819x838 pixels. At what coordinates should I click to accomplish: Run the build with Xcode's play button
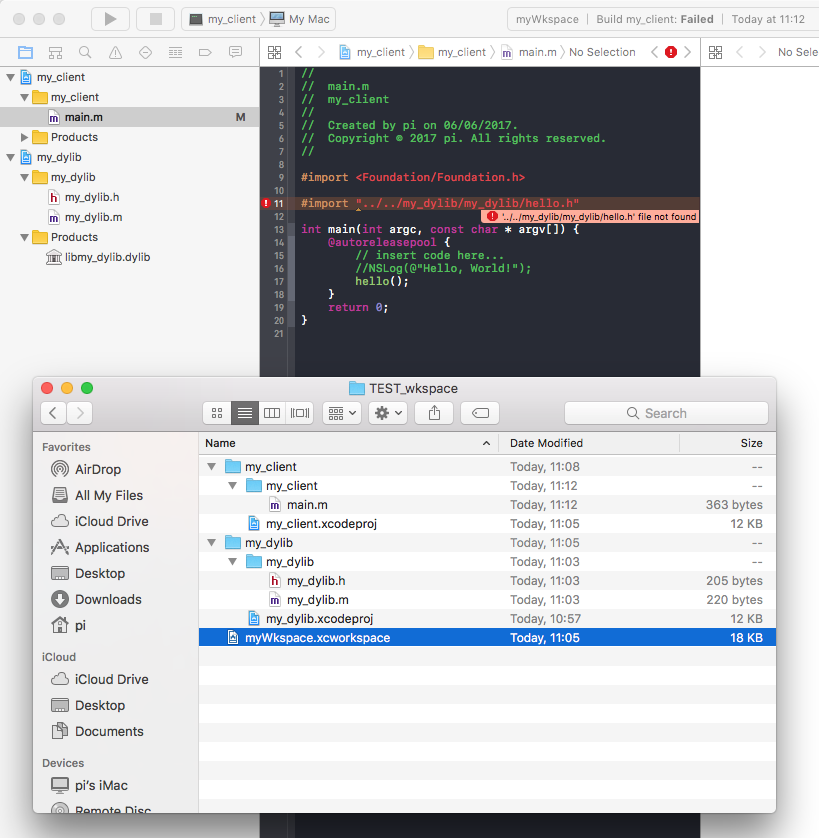pos(110,19)
